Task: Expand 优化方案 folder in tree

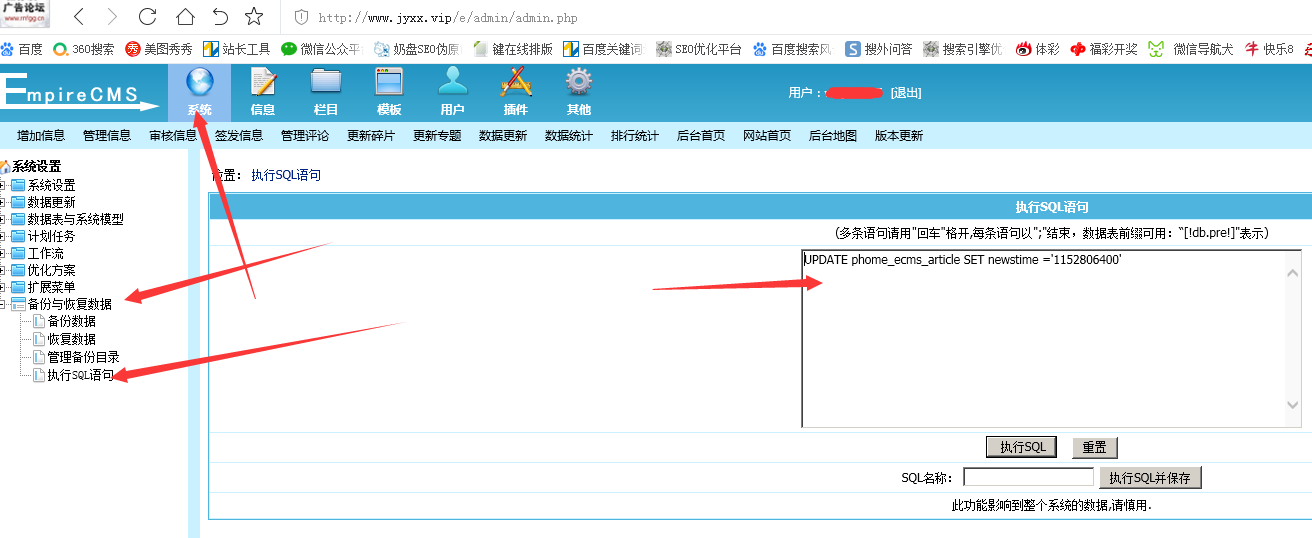Action: click(x=4, y=270)
